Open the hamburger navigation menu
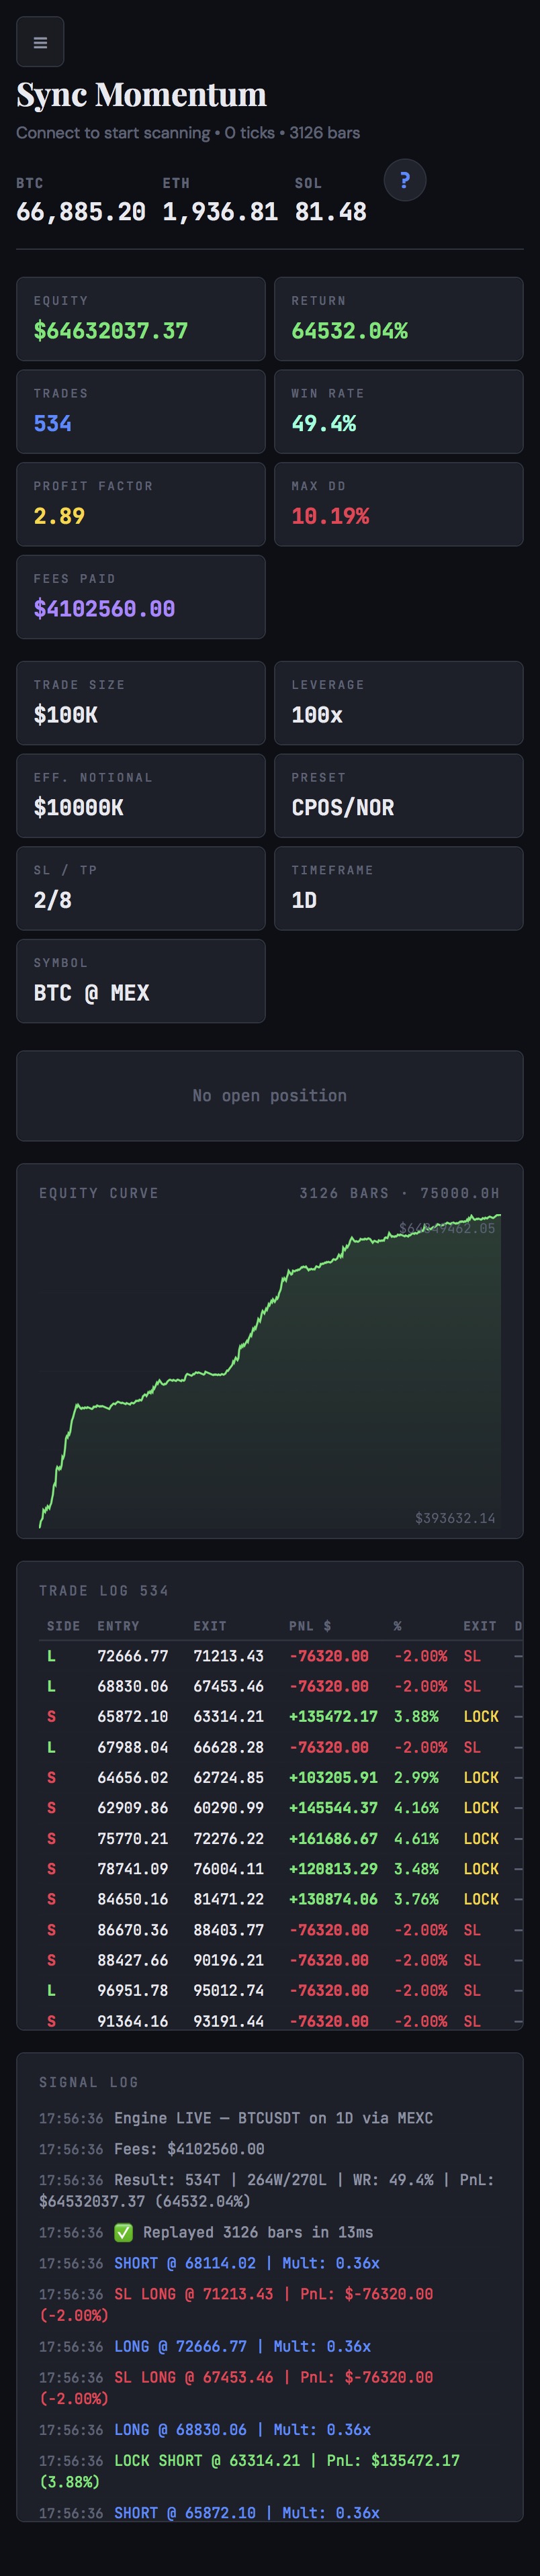The image size is (540, 2576). (40, 41)
